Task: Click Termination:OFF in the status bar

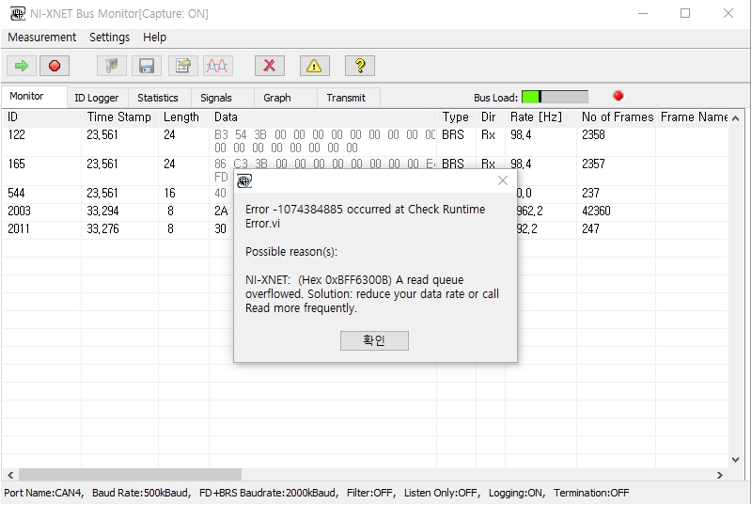Action: [x=591, y=493]
